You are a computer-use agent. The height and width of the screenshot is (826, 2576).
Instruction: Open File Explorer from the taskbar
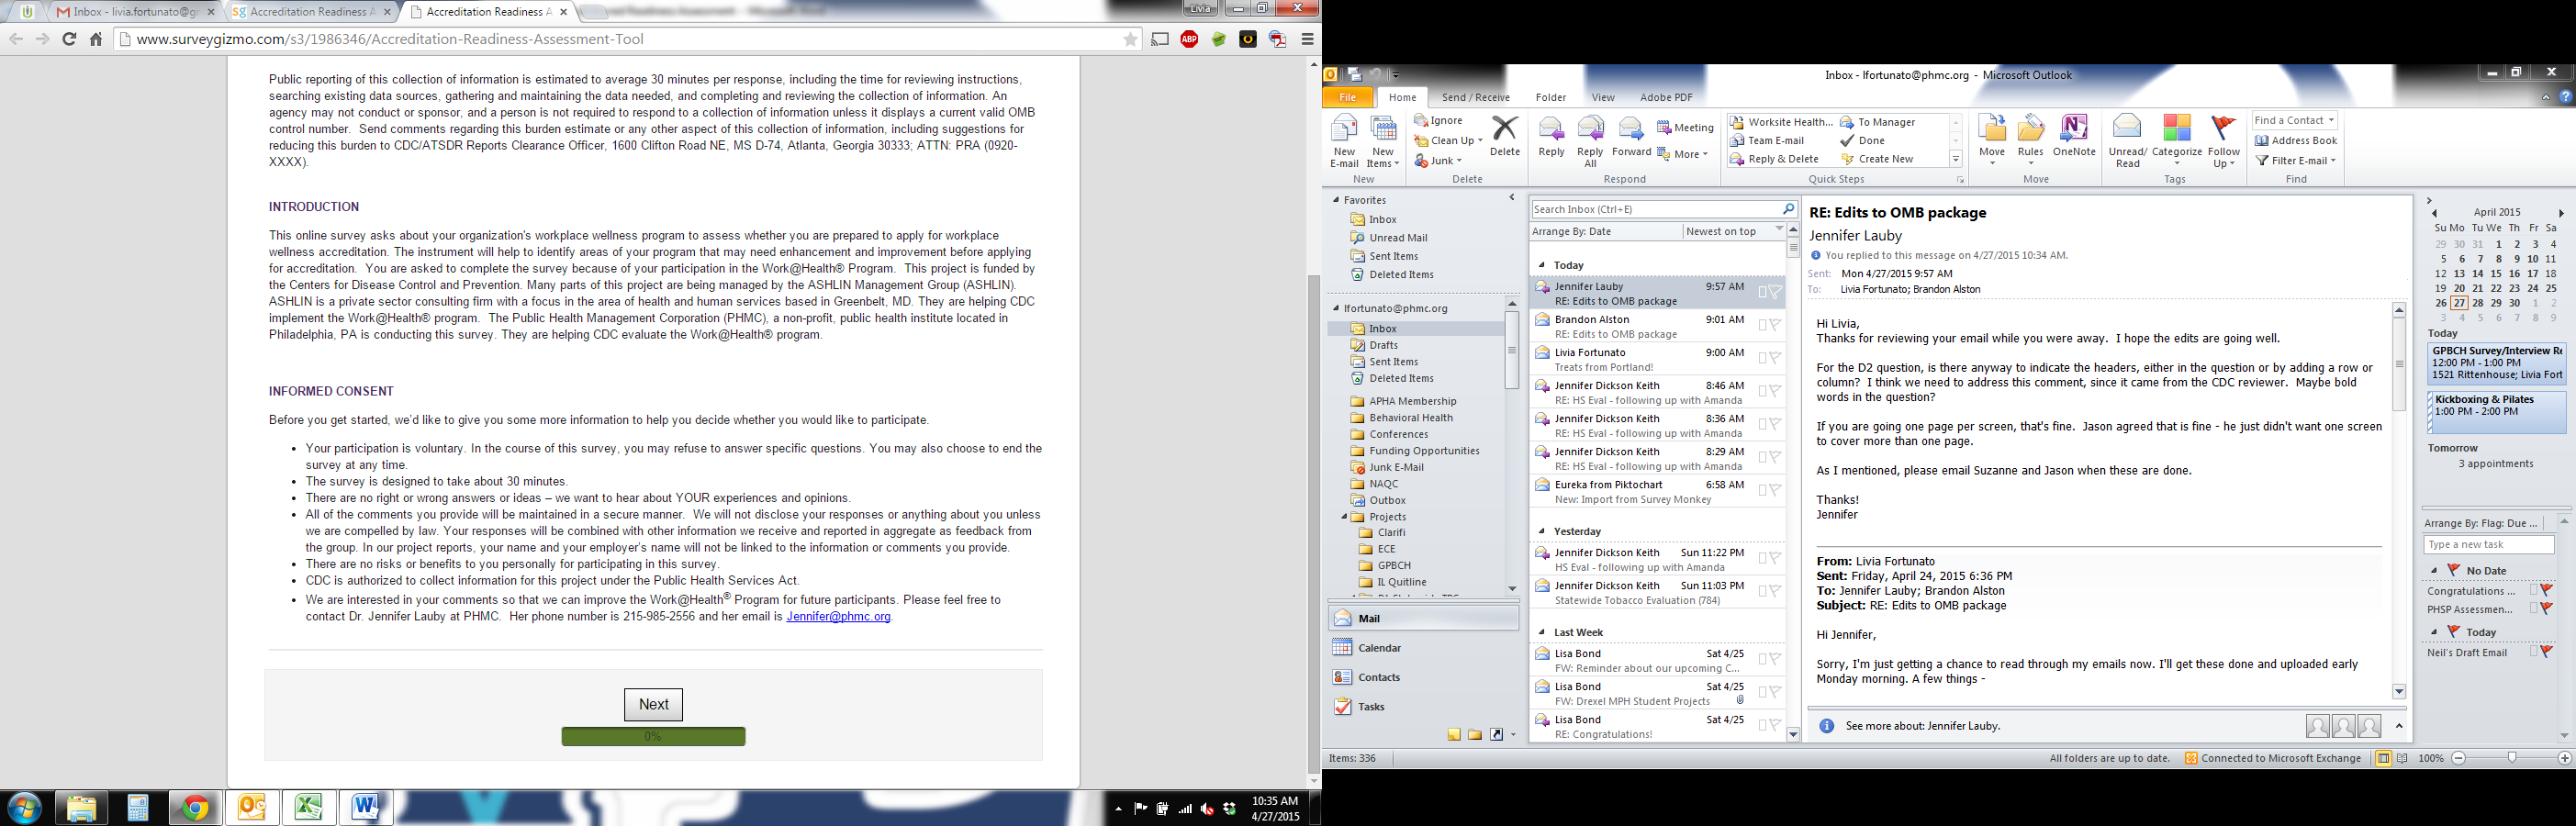(x=81, y=808)
